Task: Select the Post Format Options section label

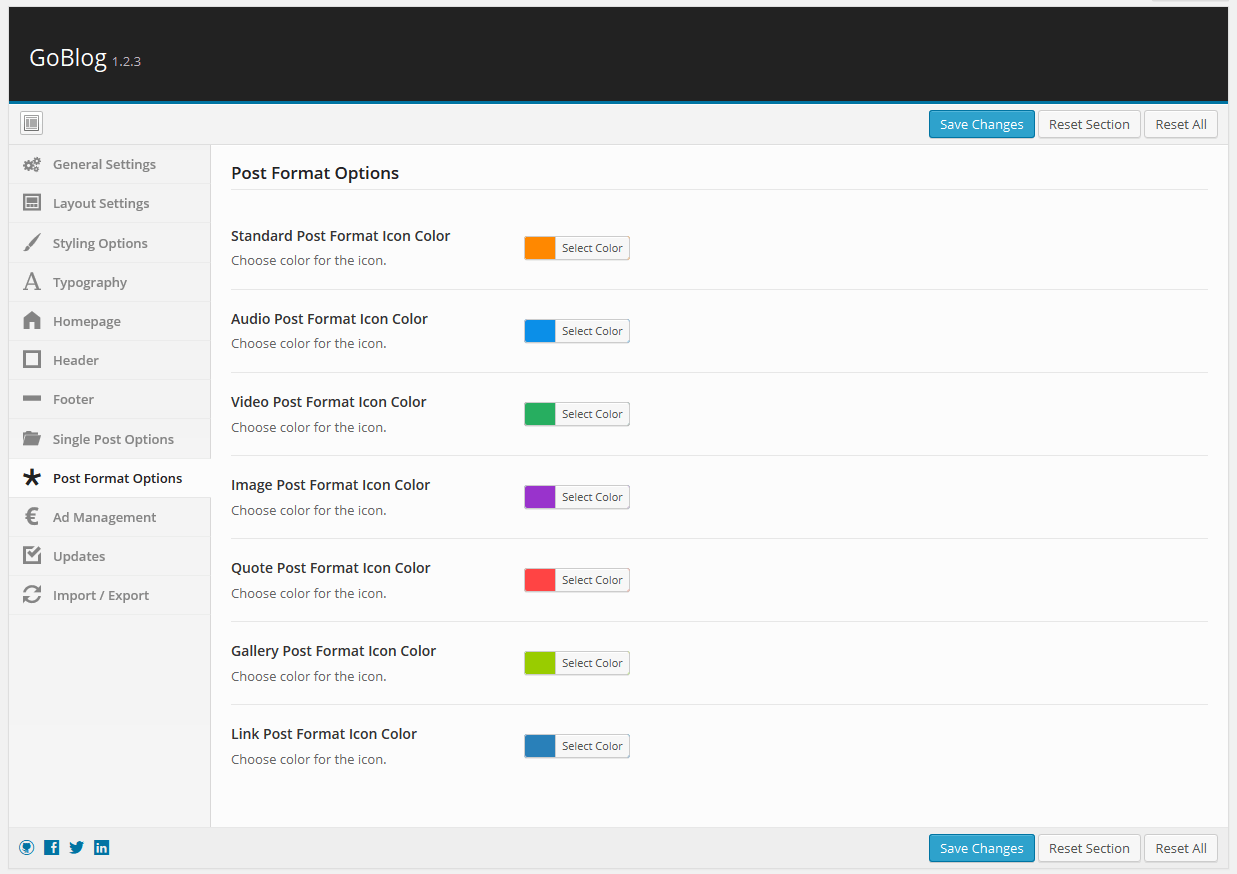Action: coord(118,478)
